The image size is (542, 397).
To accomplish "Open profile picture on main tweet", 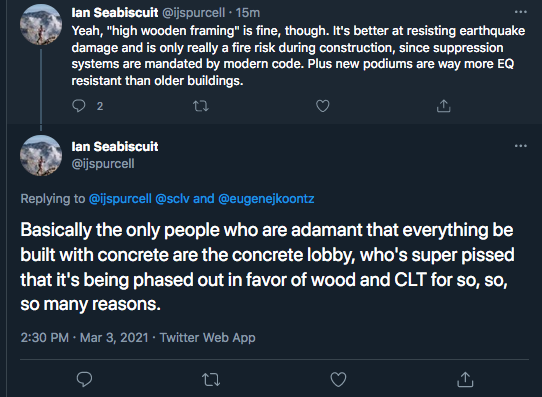I will (41, 155).
